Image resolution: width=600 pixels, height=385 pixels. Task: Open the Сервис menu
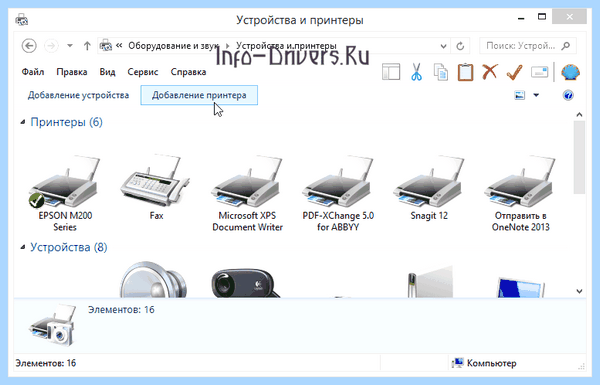(x=143, y=72)
